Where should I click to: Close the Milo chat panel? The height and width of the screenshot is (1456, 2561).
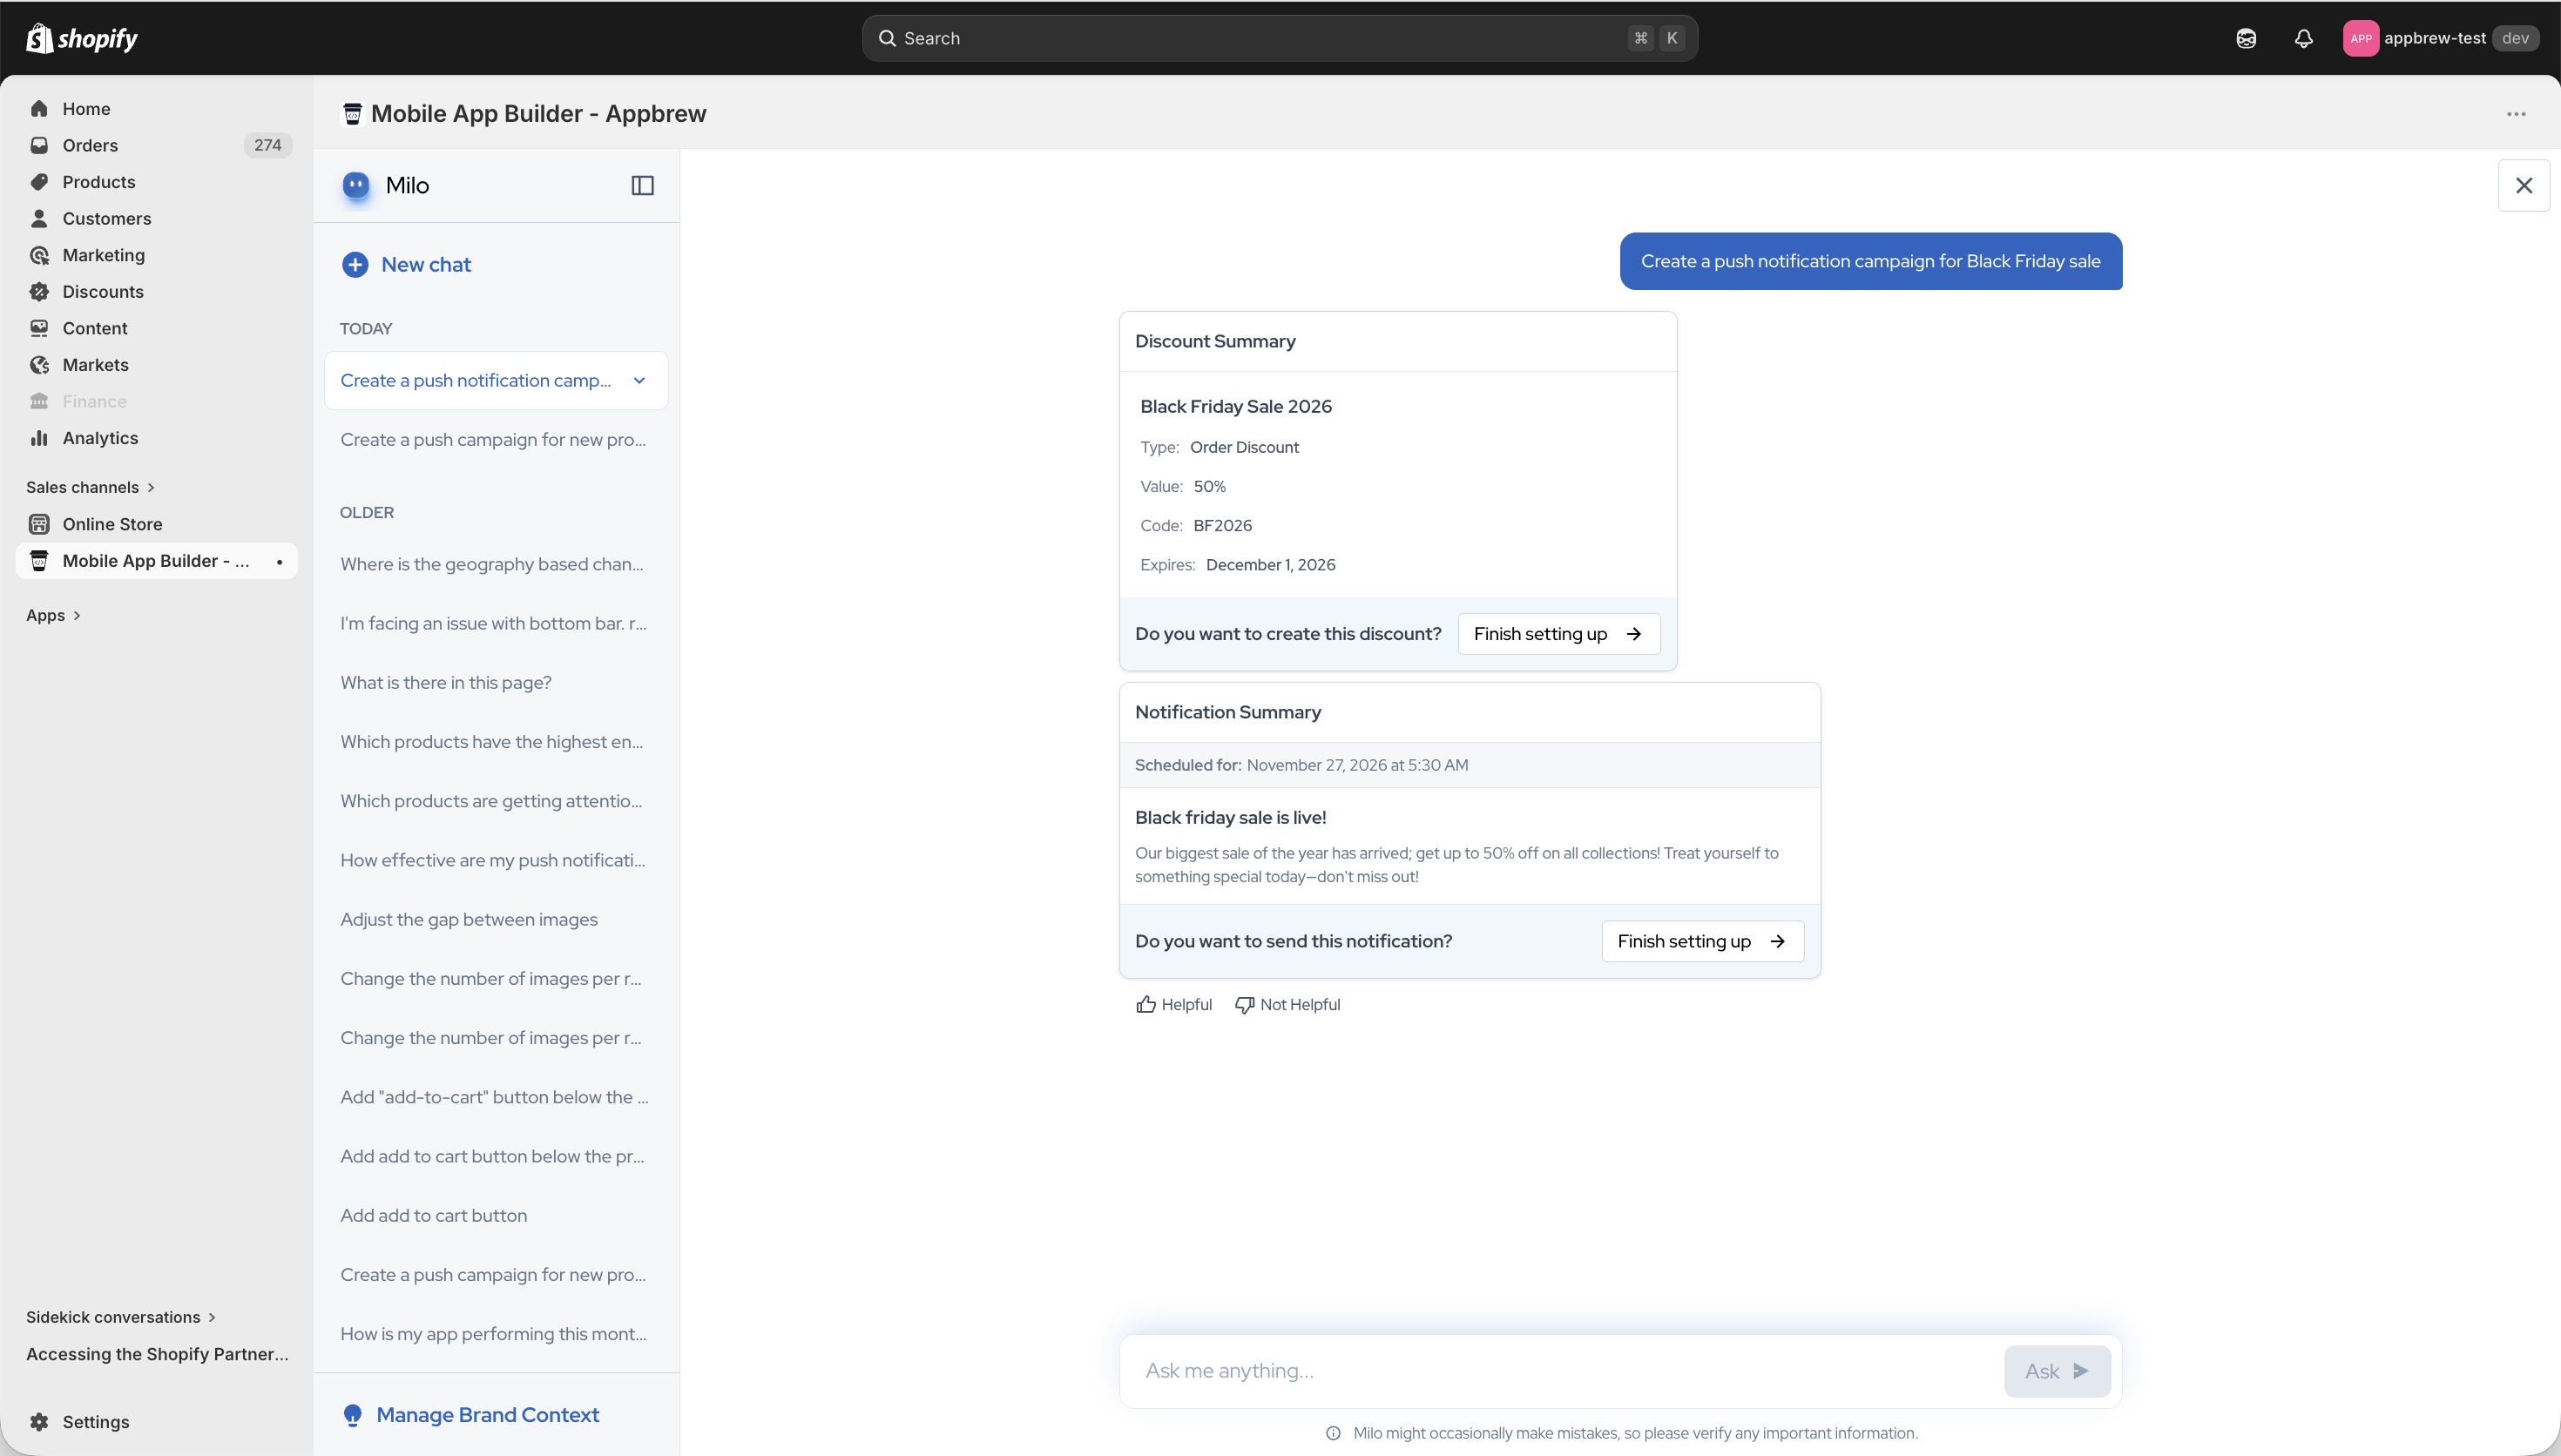pos(2523,185)
